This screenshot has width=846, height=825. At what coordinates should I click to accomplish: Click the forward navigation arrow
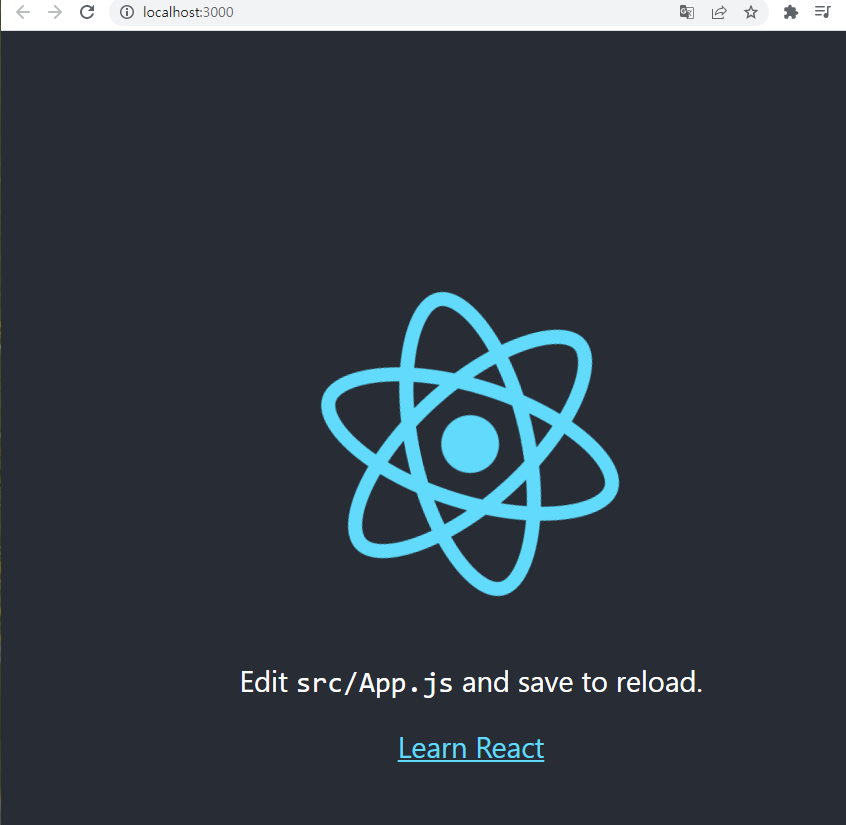[x=55, y=12]
